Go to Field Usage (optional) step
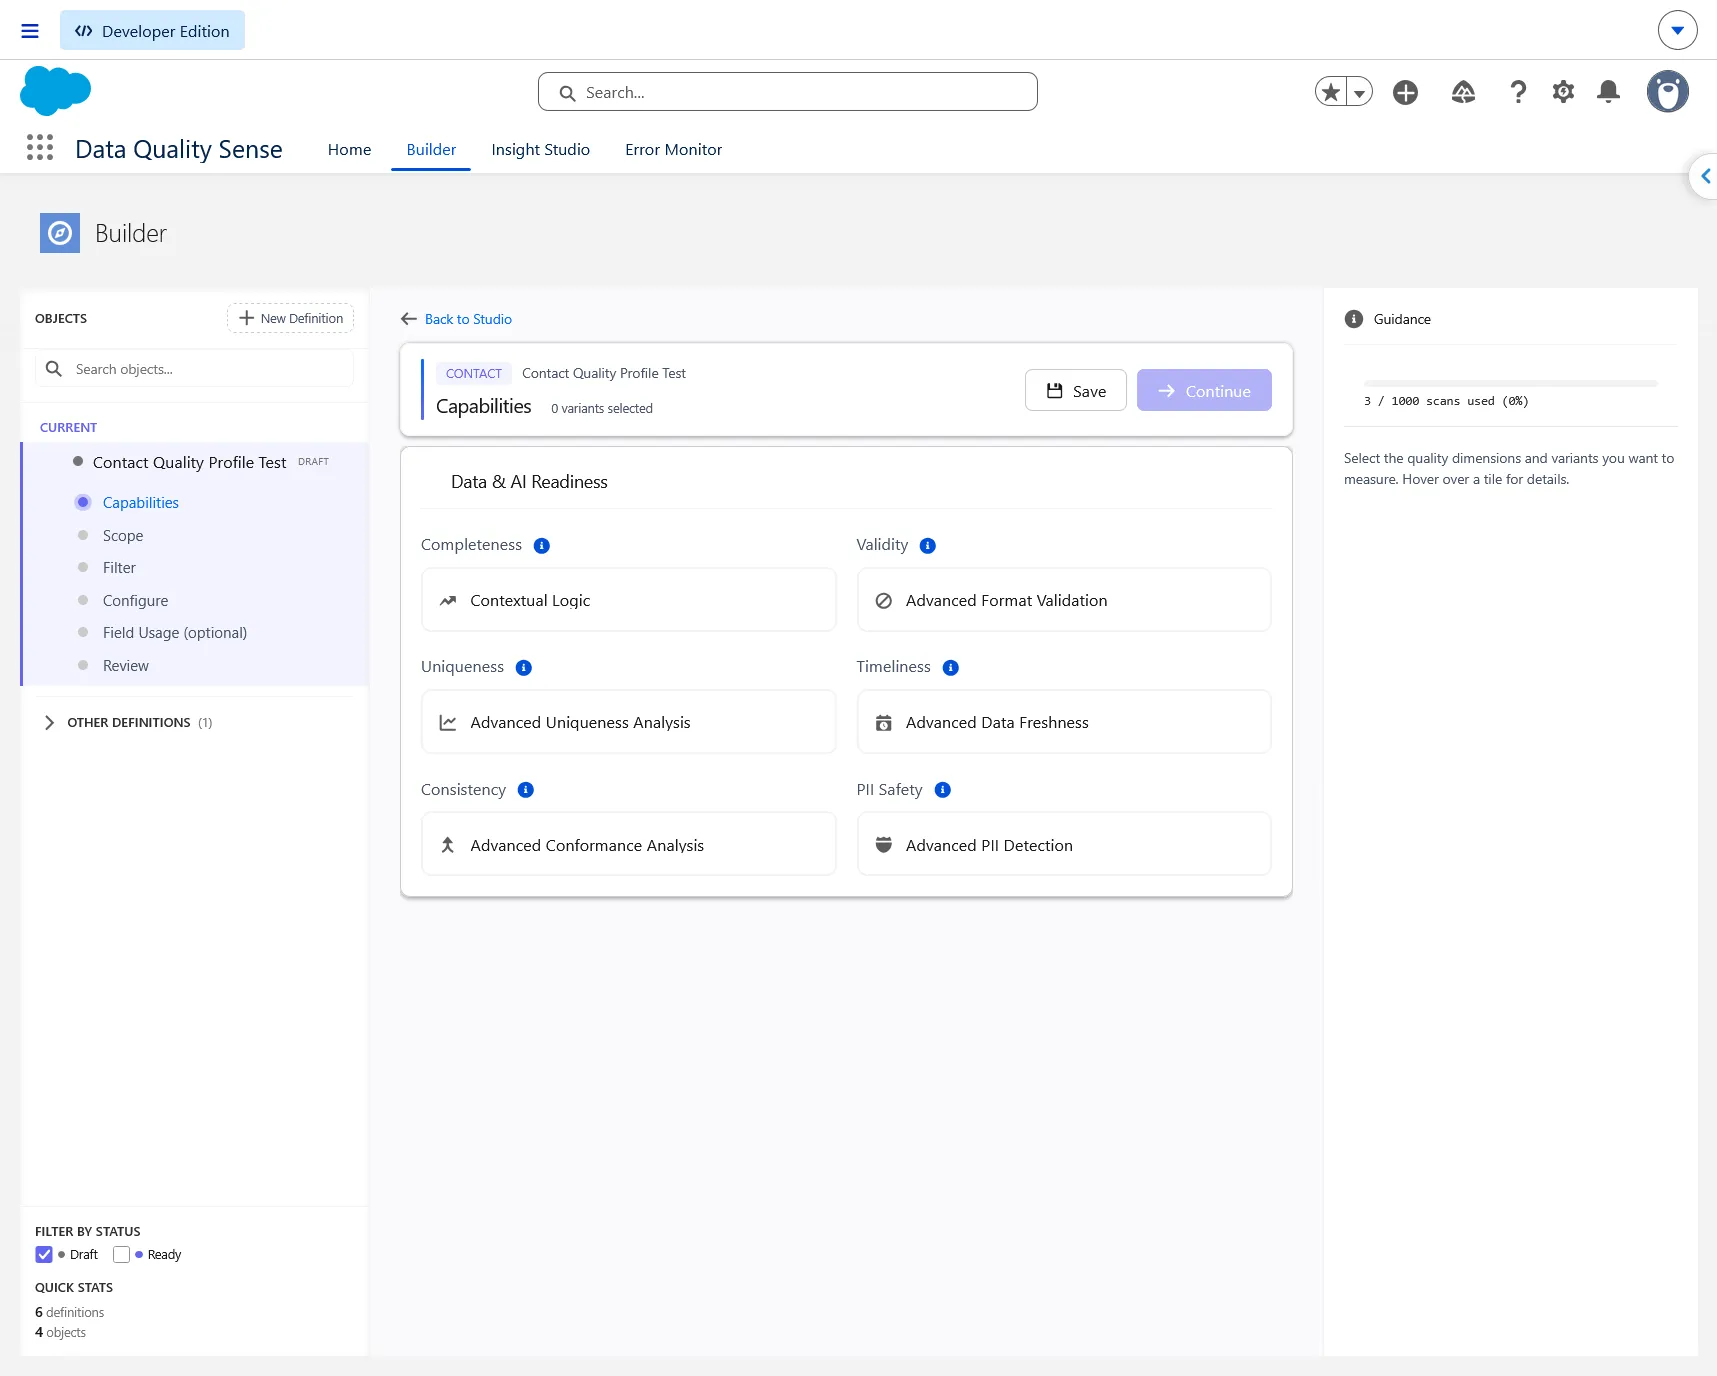 [x=174, y=632]
